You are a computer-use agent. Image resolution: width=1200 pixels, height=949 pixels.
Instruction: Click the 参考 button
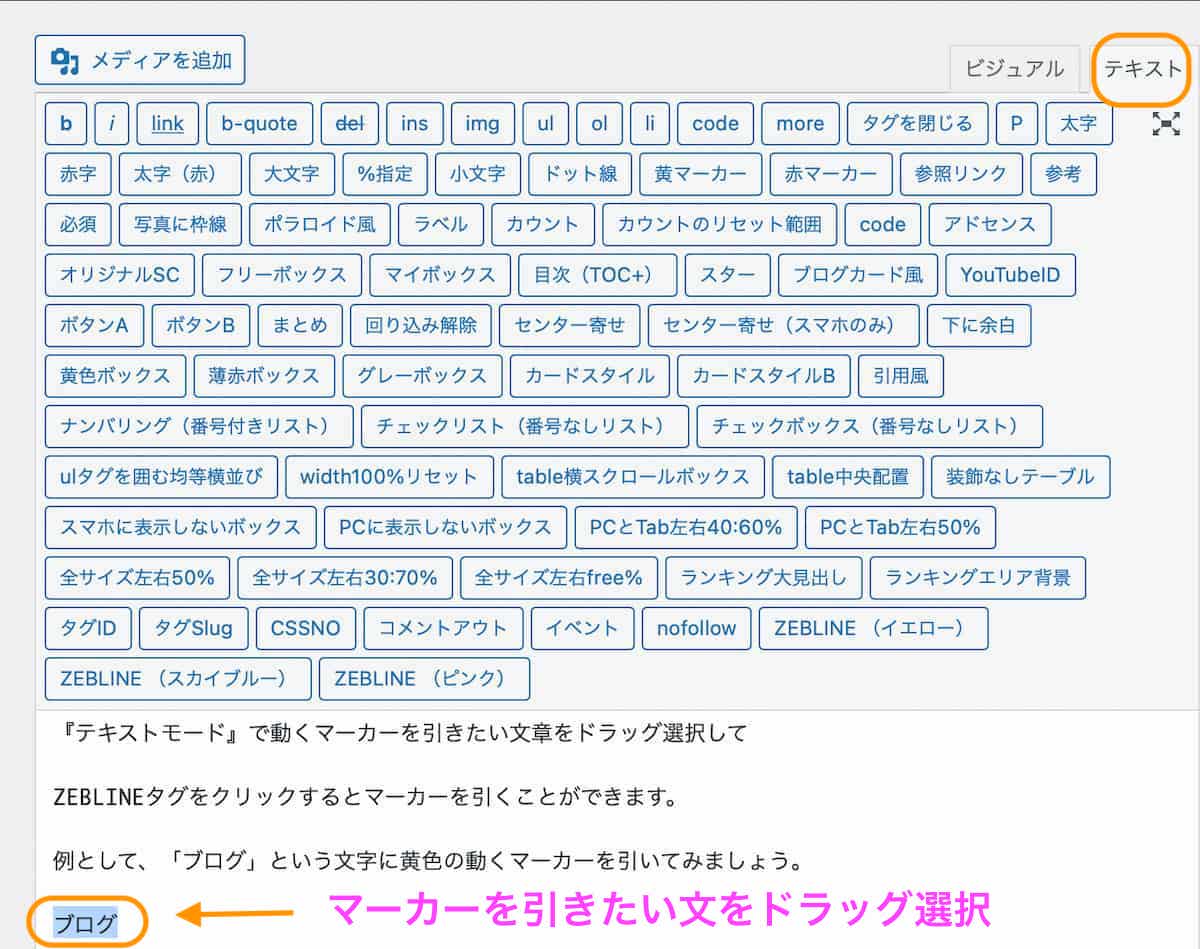(x=1063, y=174)
